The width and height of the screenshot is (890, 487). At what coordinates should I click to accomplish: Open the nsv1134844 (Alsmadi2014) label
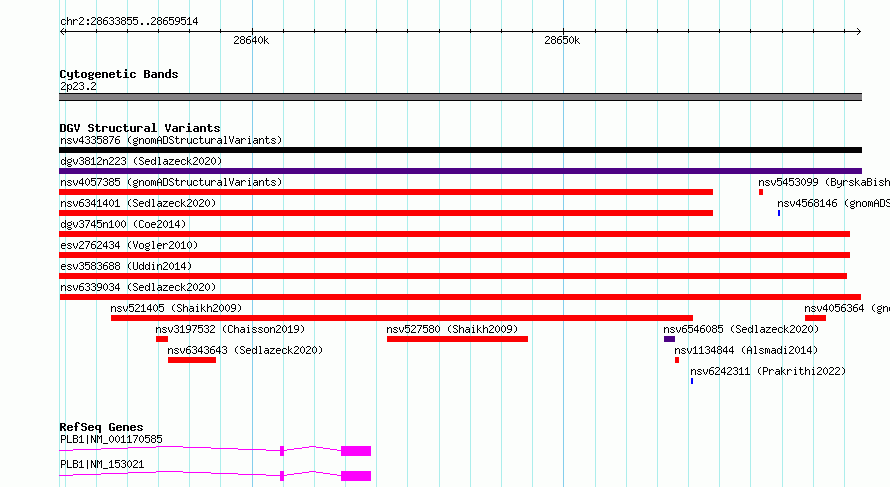coord(746,350)
